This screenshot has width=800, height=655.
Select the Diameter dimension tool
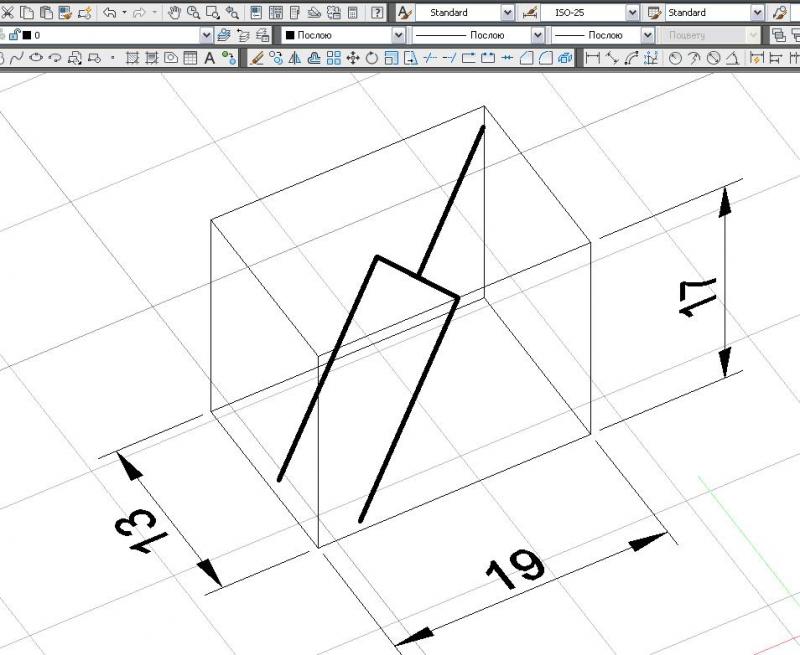[713, 58]
